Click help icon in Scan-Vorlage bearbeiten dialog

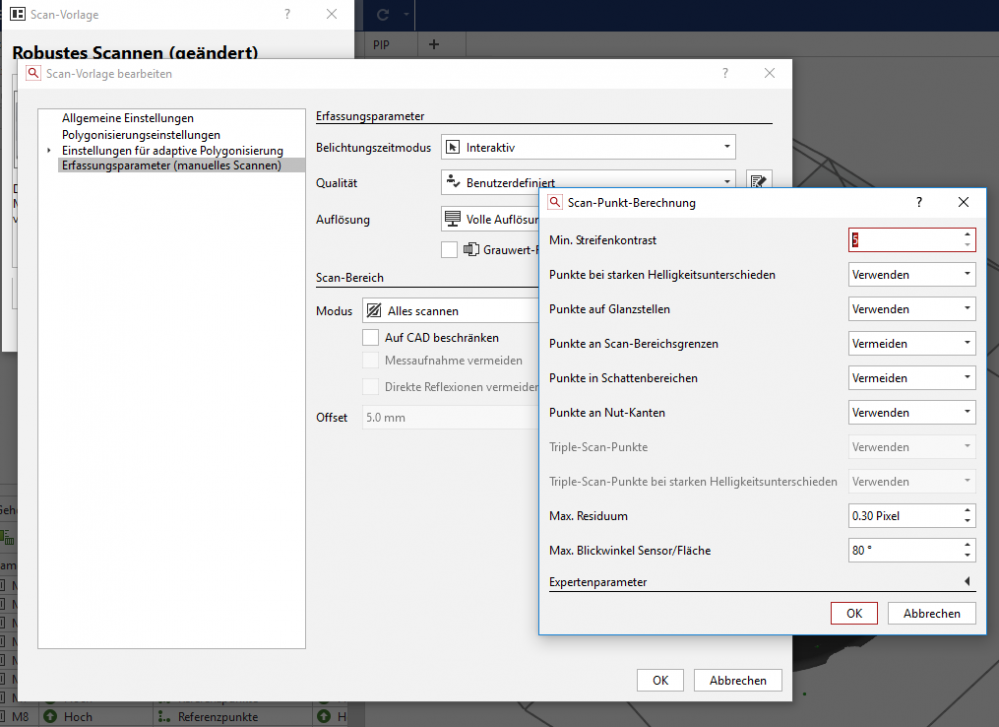[x=725, y=73]
